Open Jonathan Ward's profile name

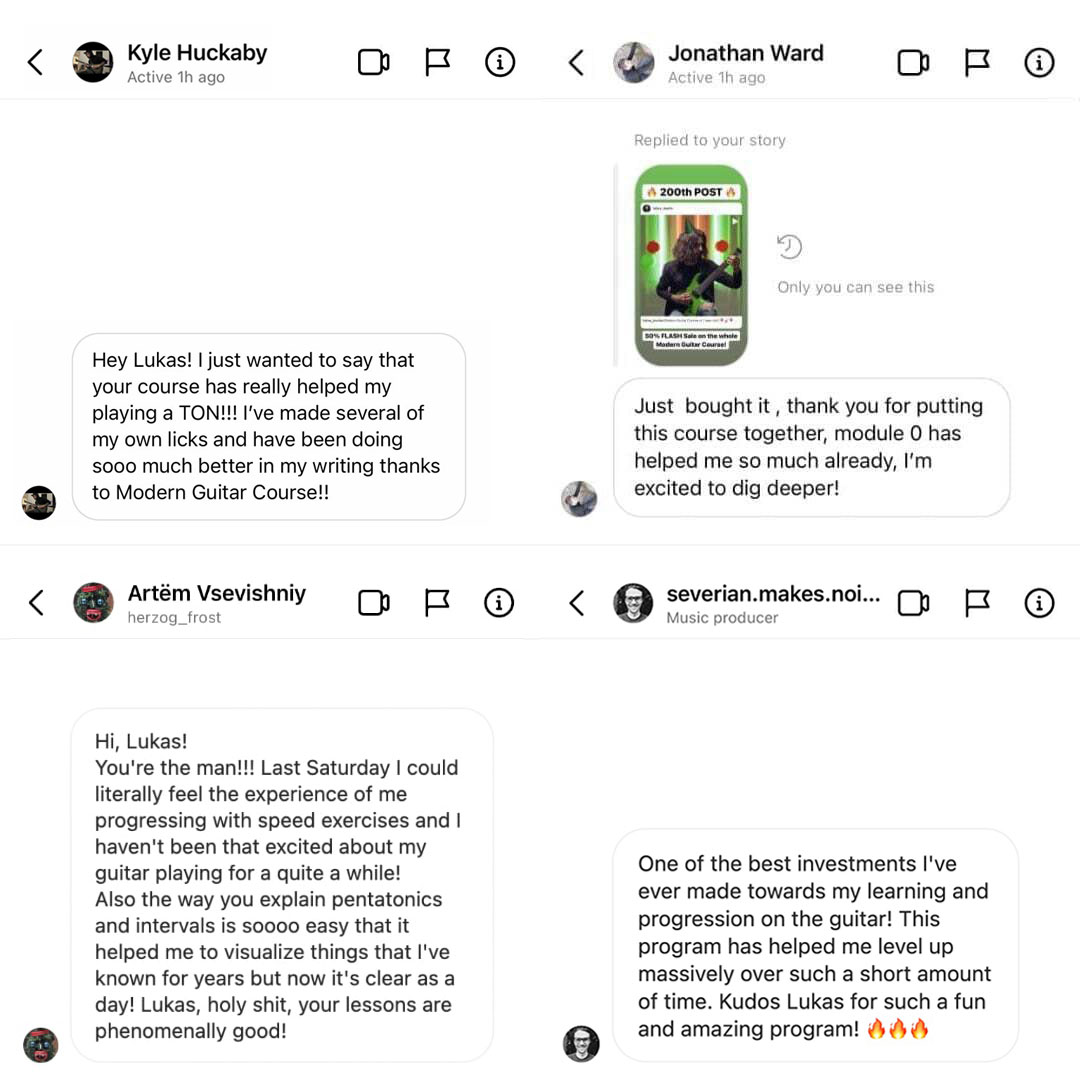click(745, 53)
